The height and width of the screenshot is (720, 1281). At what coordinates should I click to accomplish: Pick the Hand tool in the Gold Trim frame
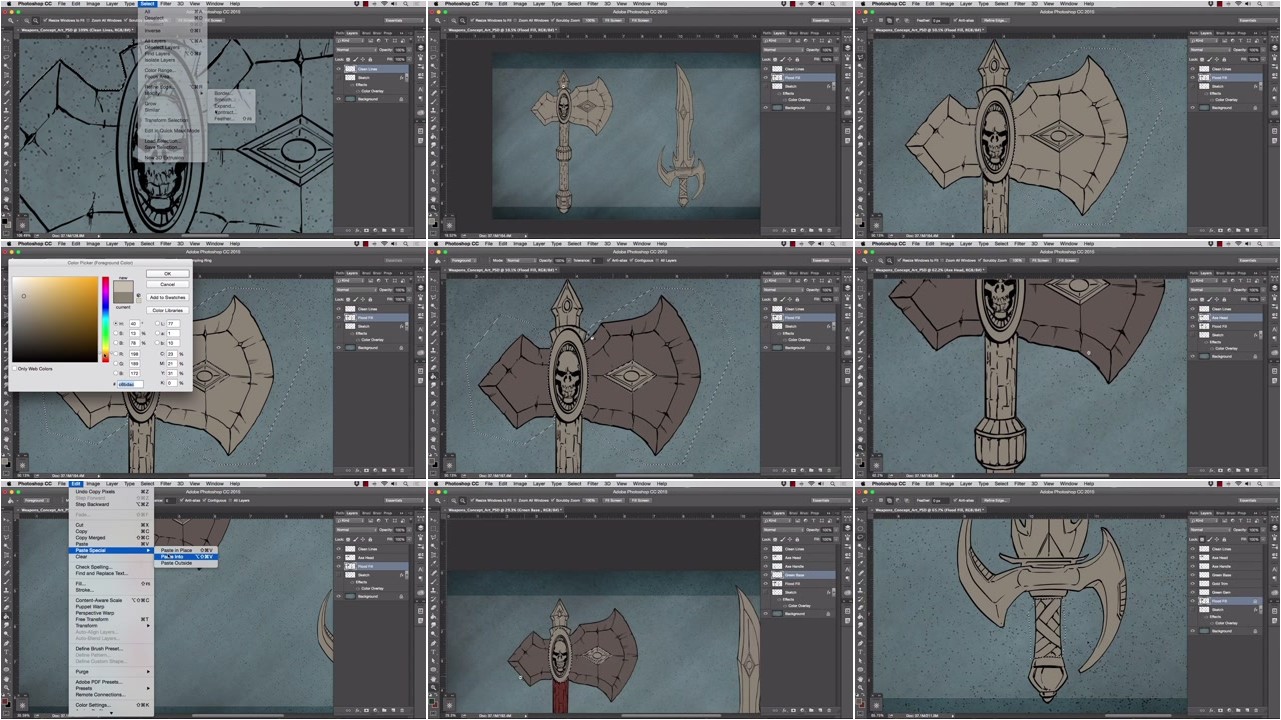tap(860, 679)
